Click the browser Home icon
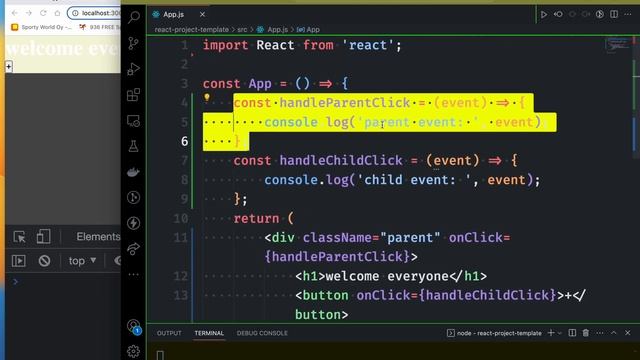 click(57, 13)
